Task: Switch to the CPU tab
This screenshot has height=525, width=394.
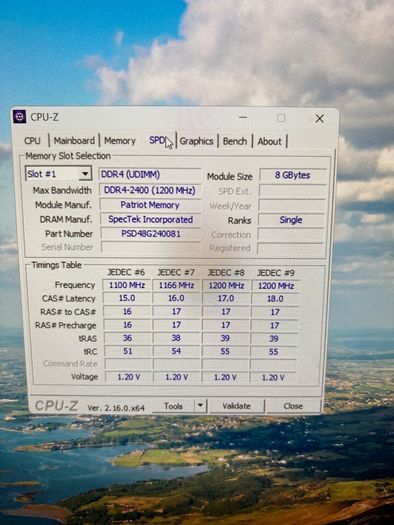Action: click(32, 141)
